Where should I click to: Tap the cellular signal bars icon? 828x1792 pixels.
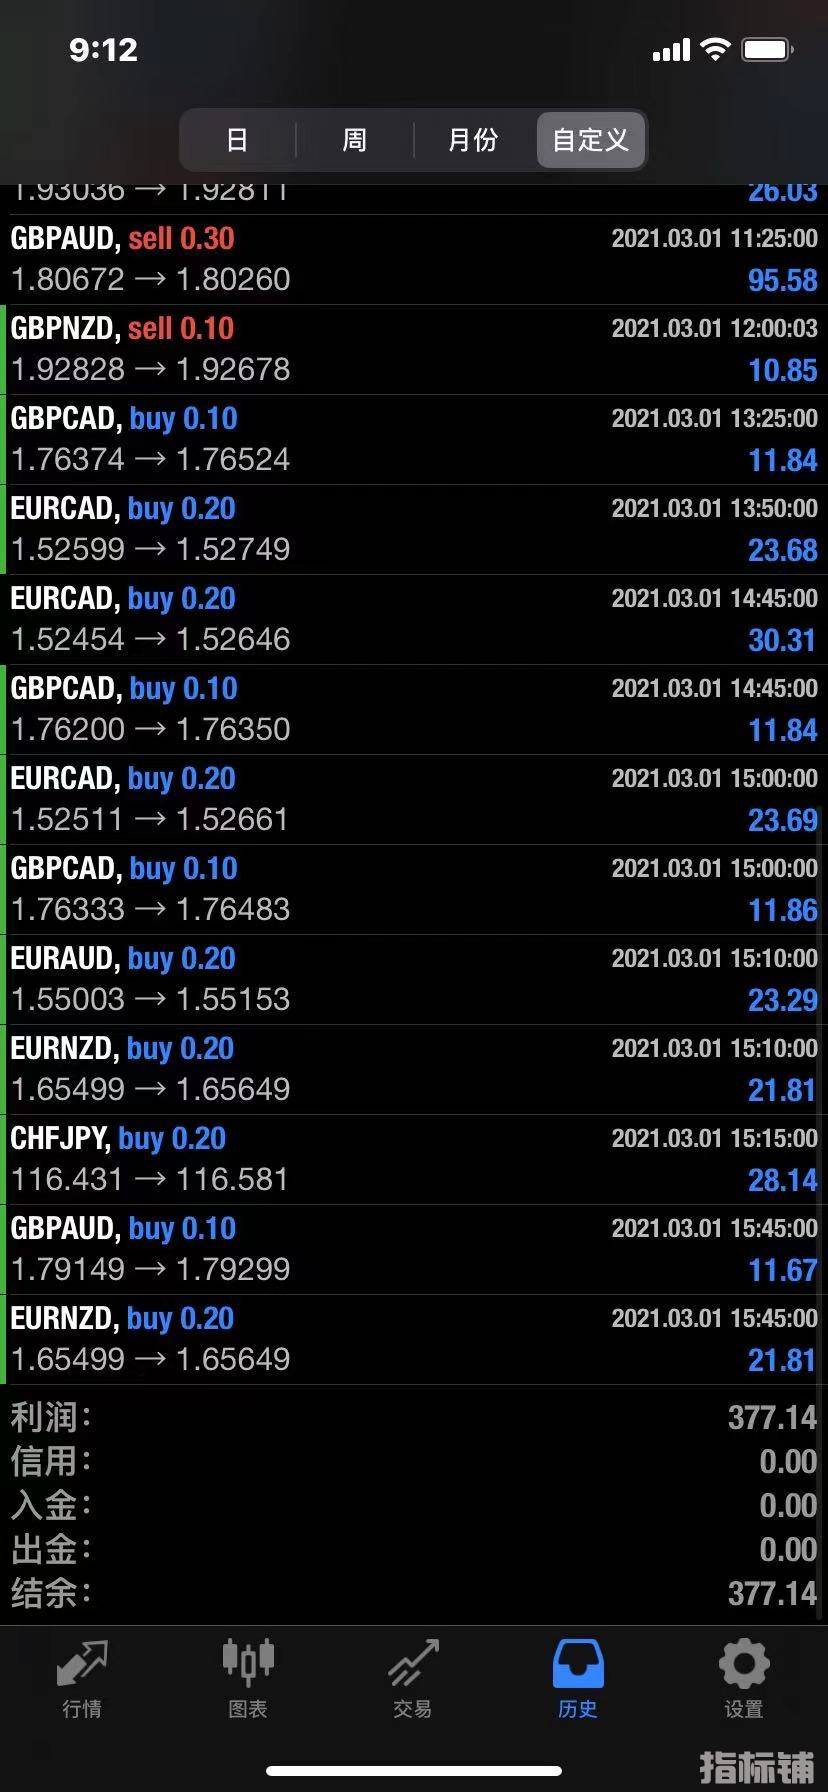pos(671,50)
